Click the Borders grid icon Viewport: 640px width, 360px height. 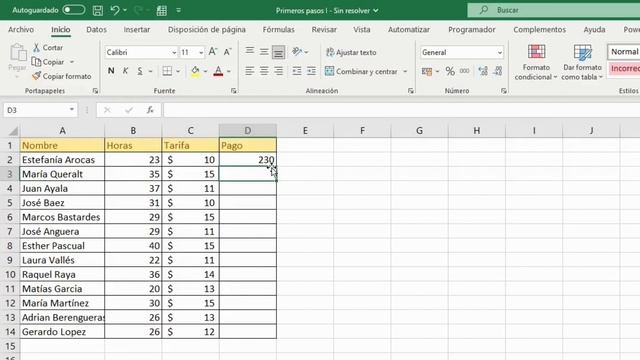[167, 71]
